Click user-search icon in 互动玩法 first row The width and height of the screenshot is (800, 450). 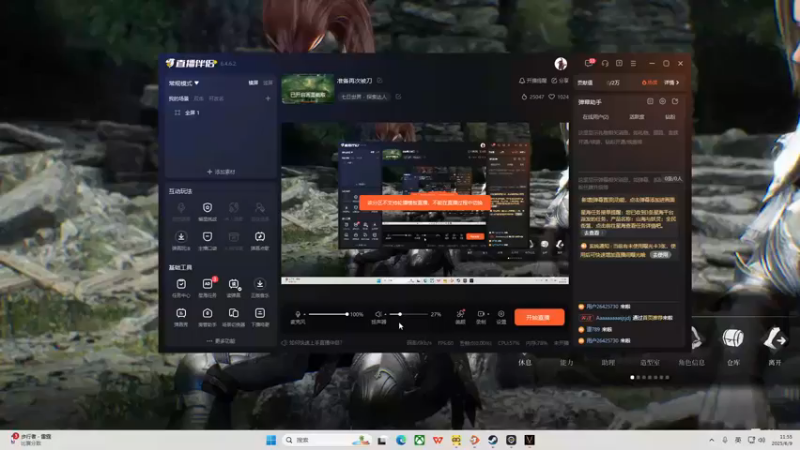click(x=260, y=208)
